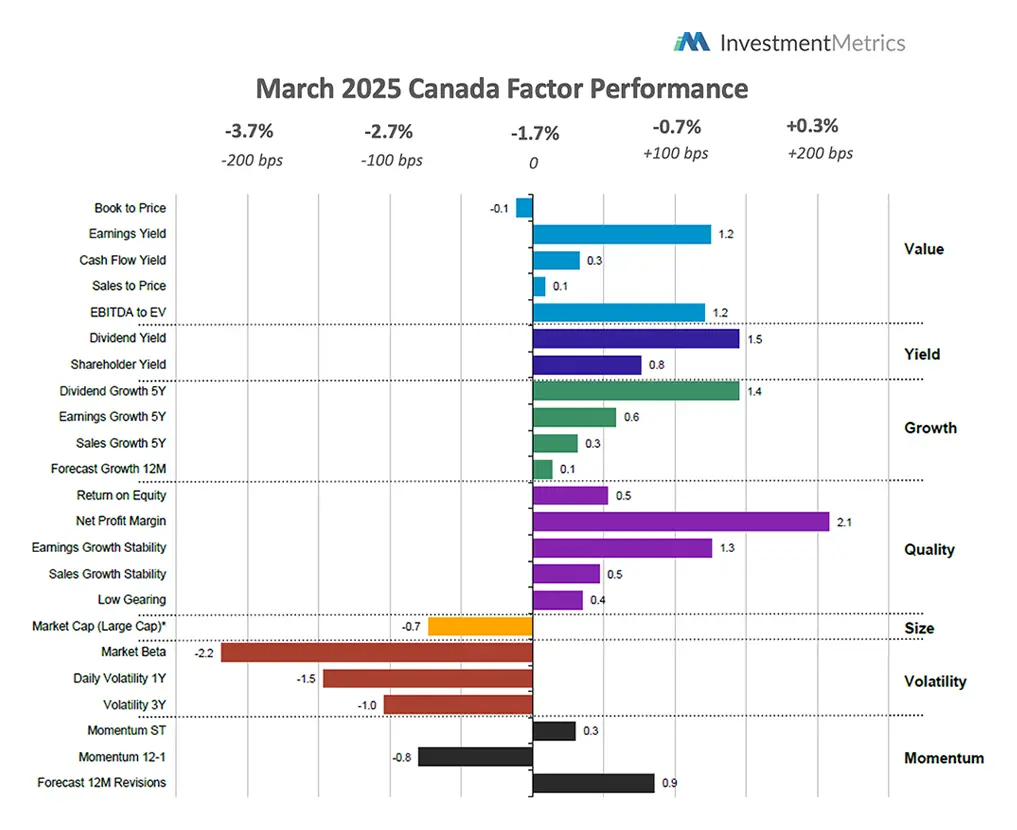Click the Volatility category label
The width and height of the screenshot is (1017, 830).
pyautogui.click(x=935, y=681)
